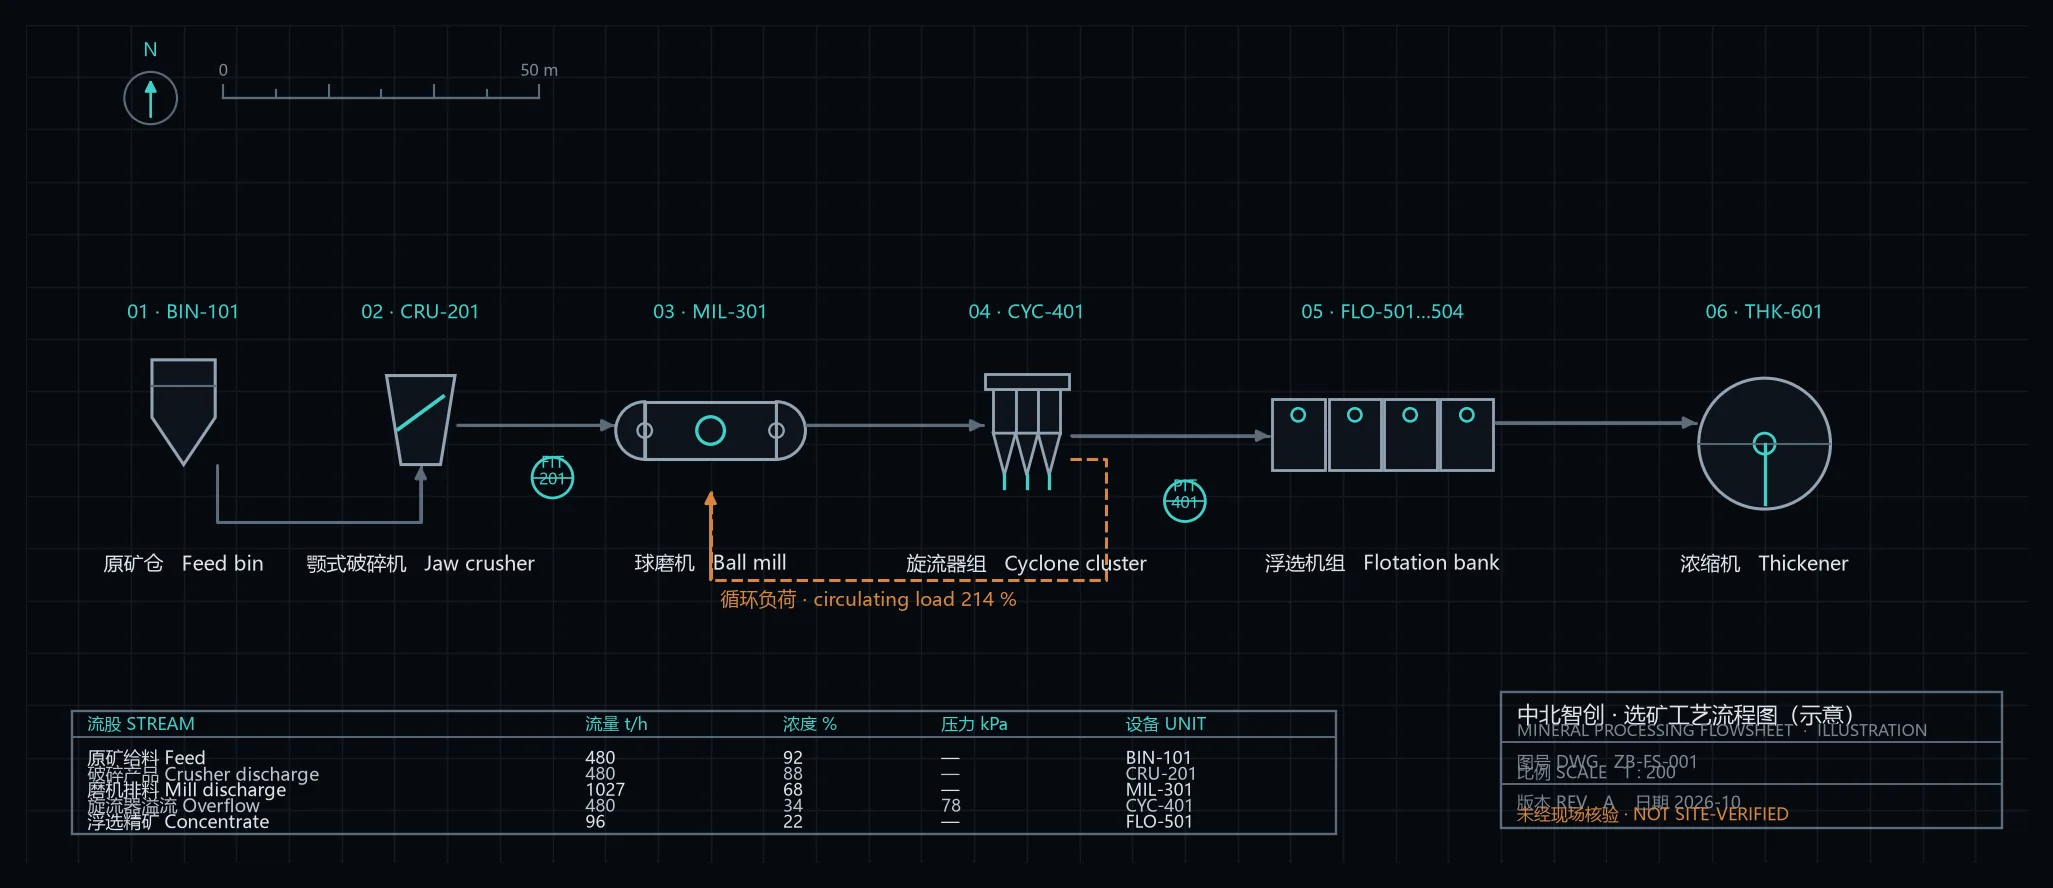The width and height of the screenshot is (2053, 888).
Task: Click the PIT 401 instrument bubble
Action: pos(1184,500)
